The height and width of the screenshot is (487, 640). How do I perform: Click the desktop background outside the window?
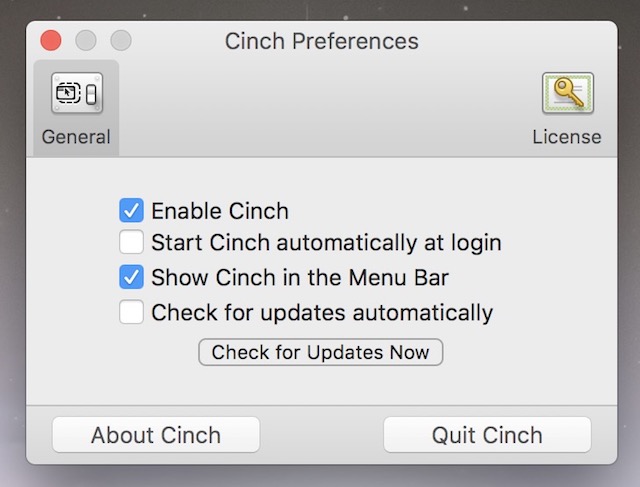click(12, 245)
